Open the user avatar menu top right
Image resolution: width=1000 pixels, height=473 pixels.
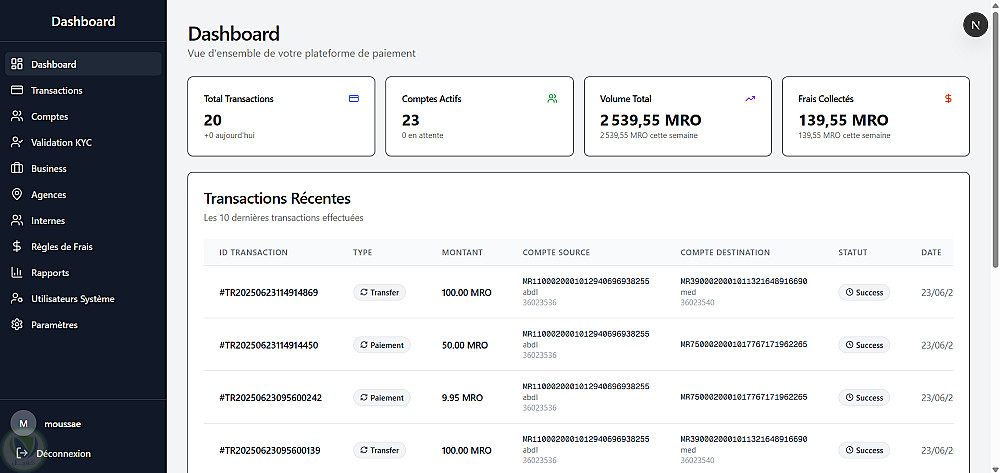[x=975, y=26]
